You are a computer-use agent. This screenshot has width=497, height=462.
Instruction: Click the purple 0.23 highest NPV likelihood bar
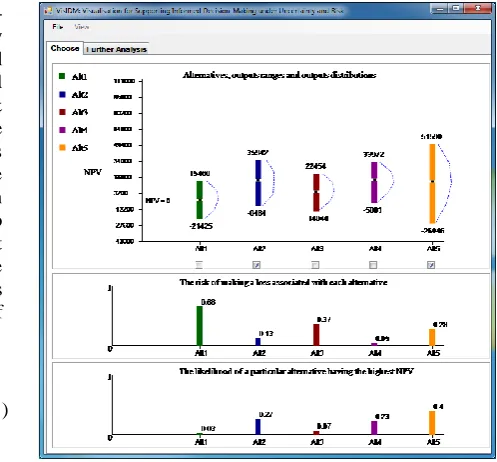[374, 428]
